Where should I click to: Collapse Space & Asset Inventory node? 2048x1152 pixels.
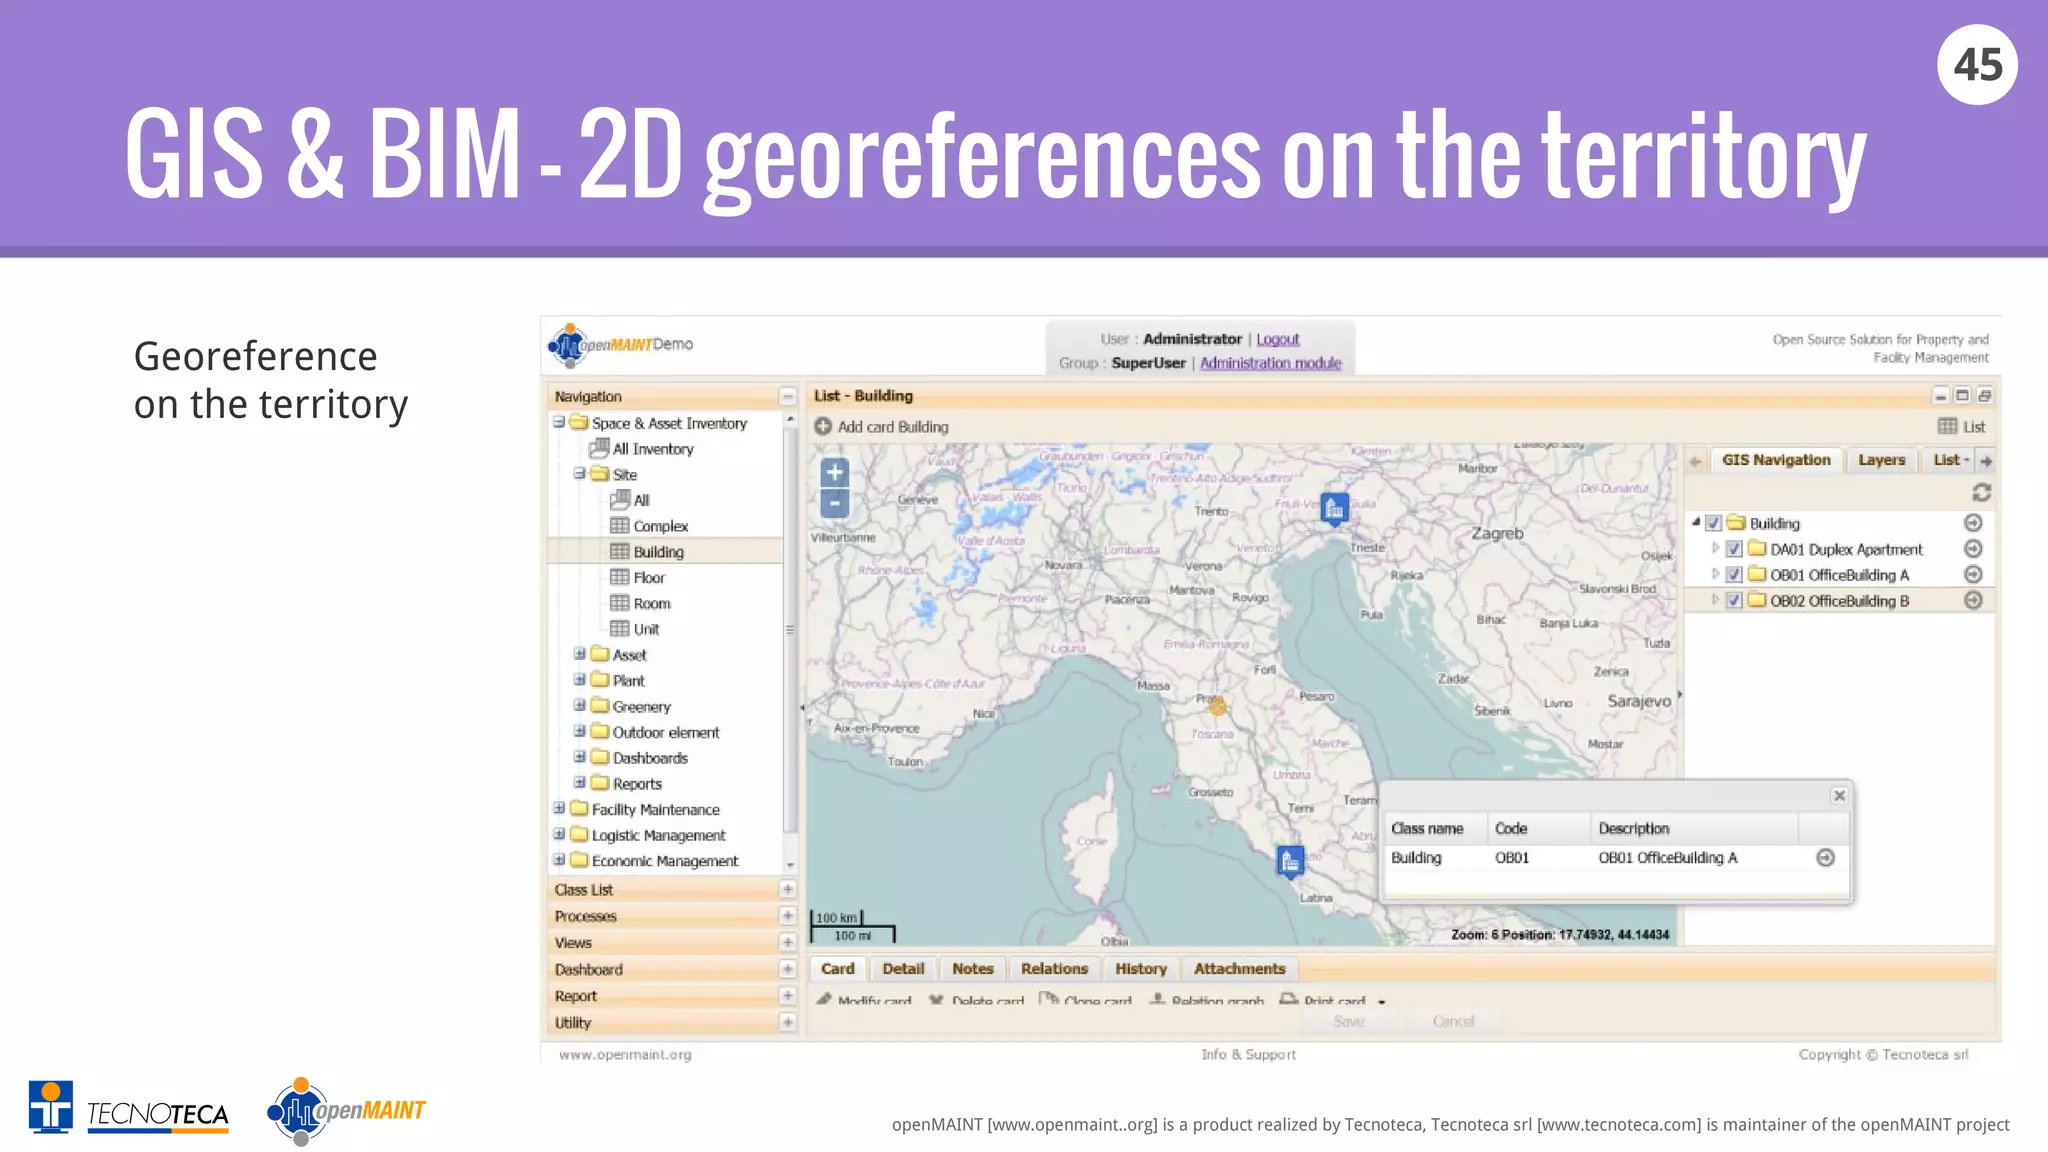point(559,422)
